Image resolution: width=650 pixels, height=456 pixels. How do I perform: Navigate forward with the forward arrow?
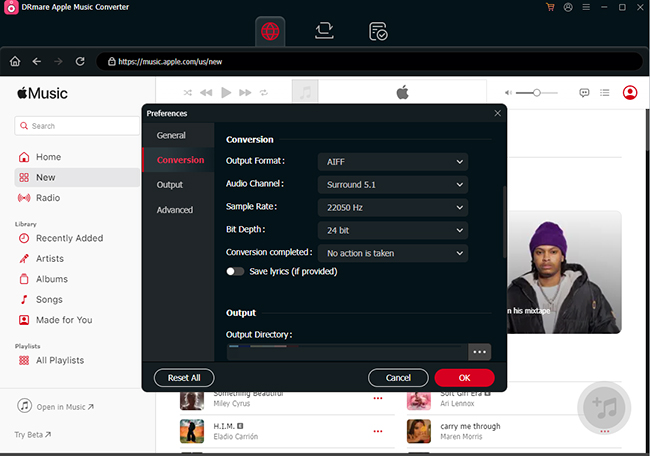click(58, 62)
